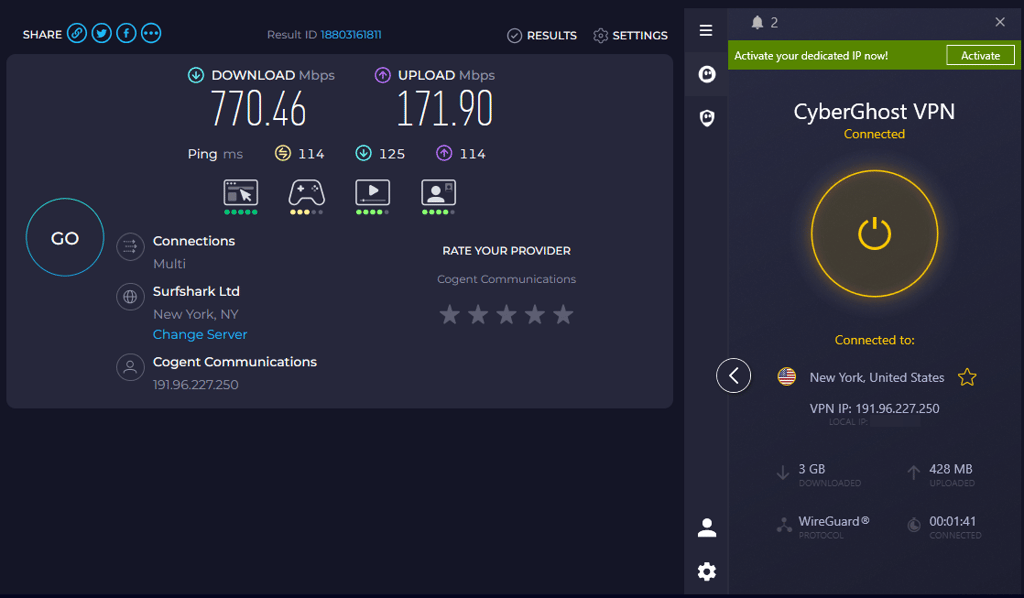Viewport: 1024px width, 598px height.
Task: Click the New York, NY location text
Action: [195, 314]
